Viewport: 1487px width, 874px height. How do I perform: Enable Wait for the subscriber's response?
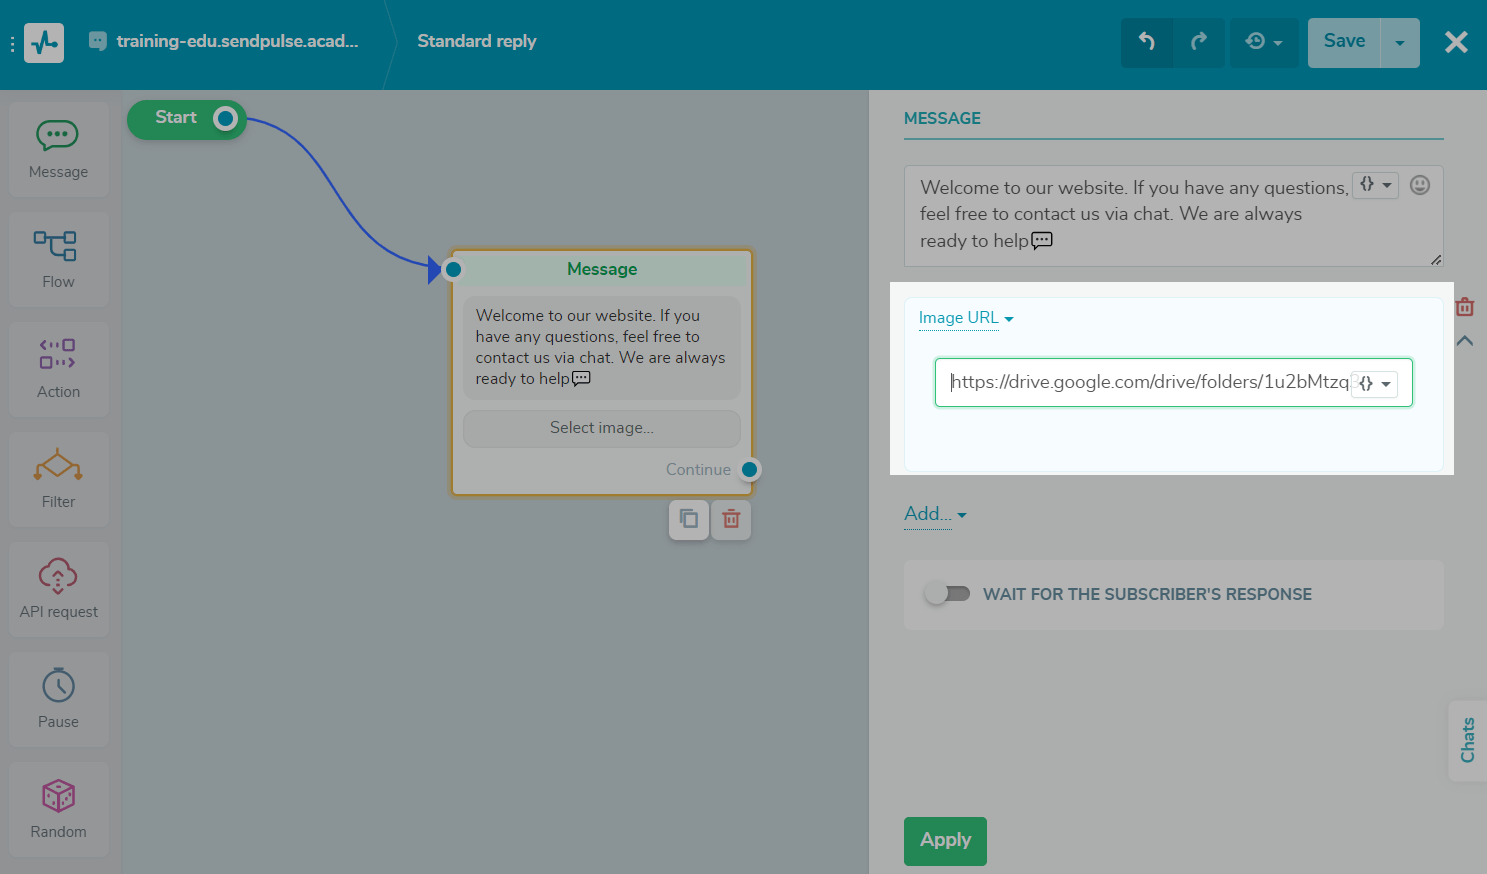(x=947, y=593)
